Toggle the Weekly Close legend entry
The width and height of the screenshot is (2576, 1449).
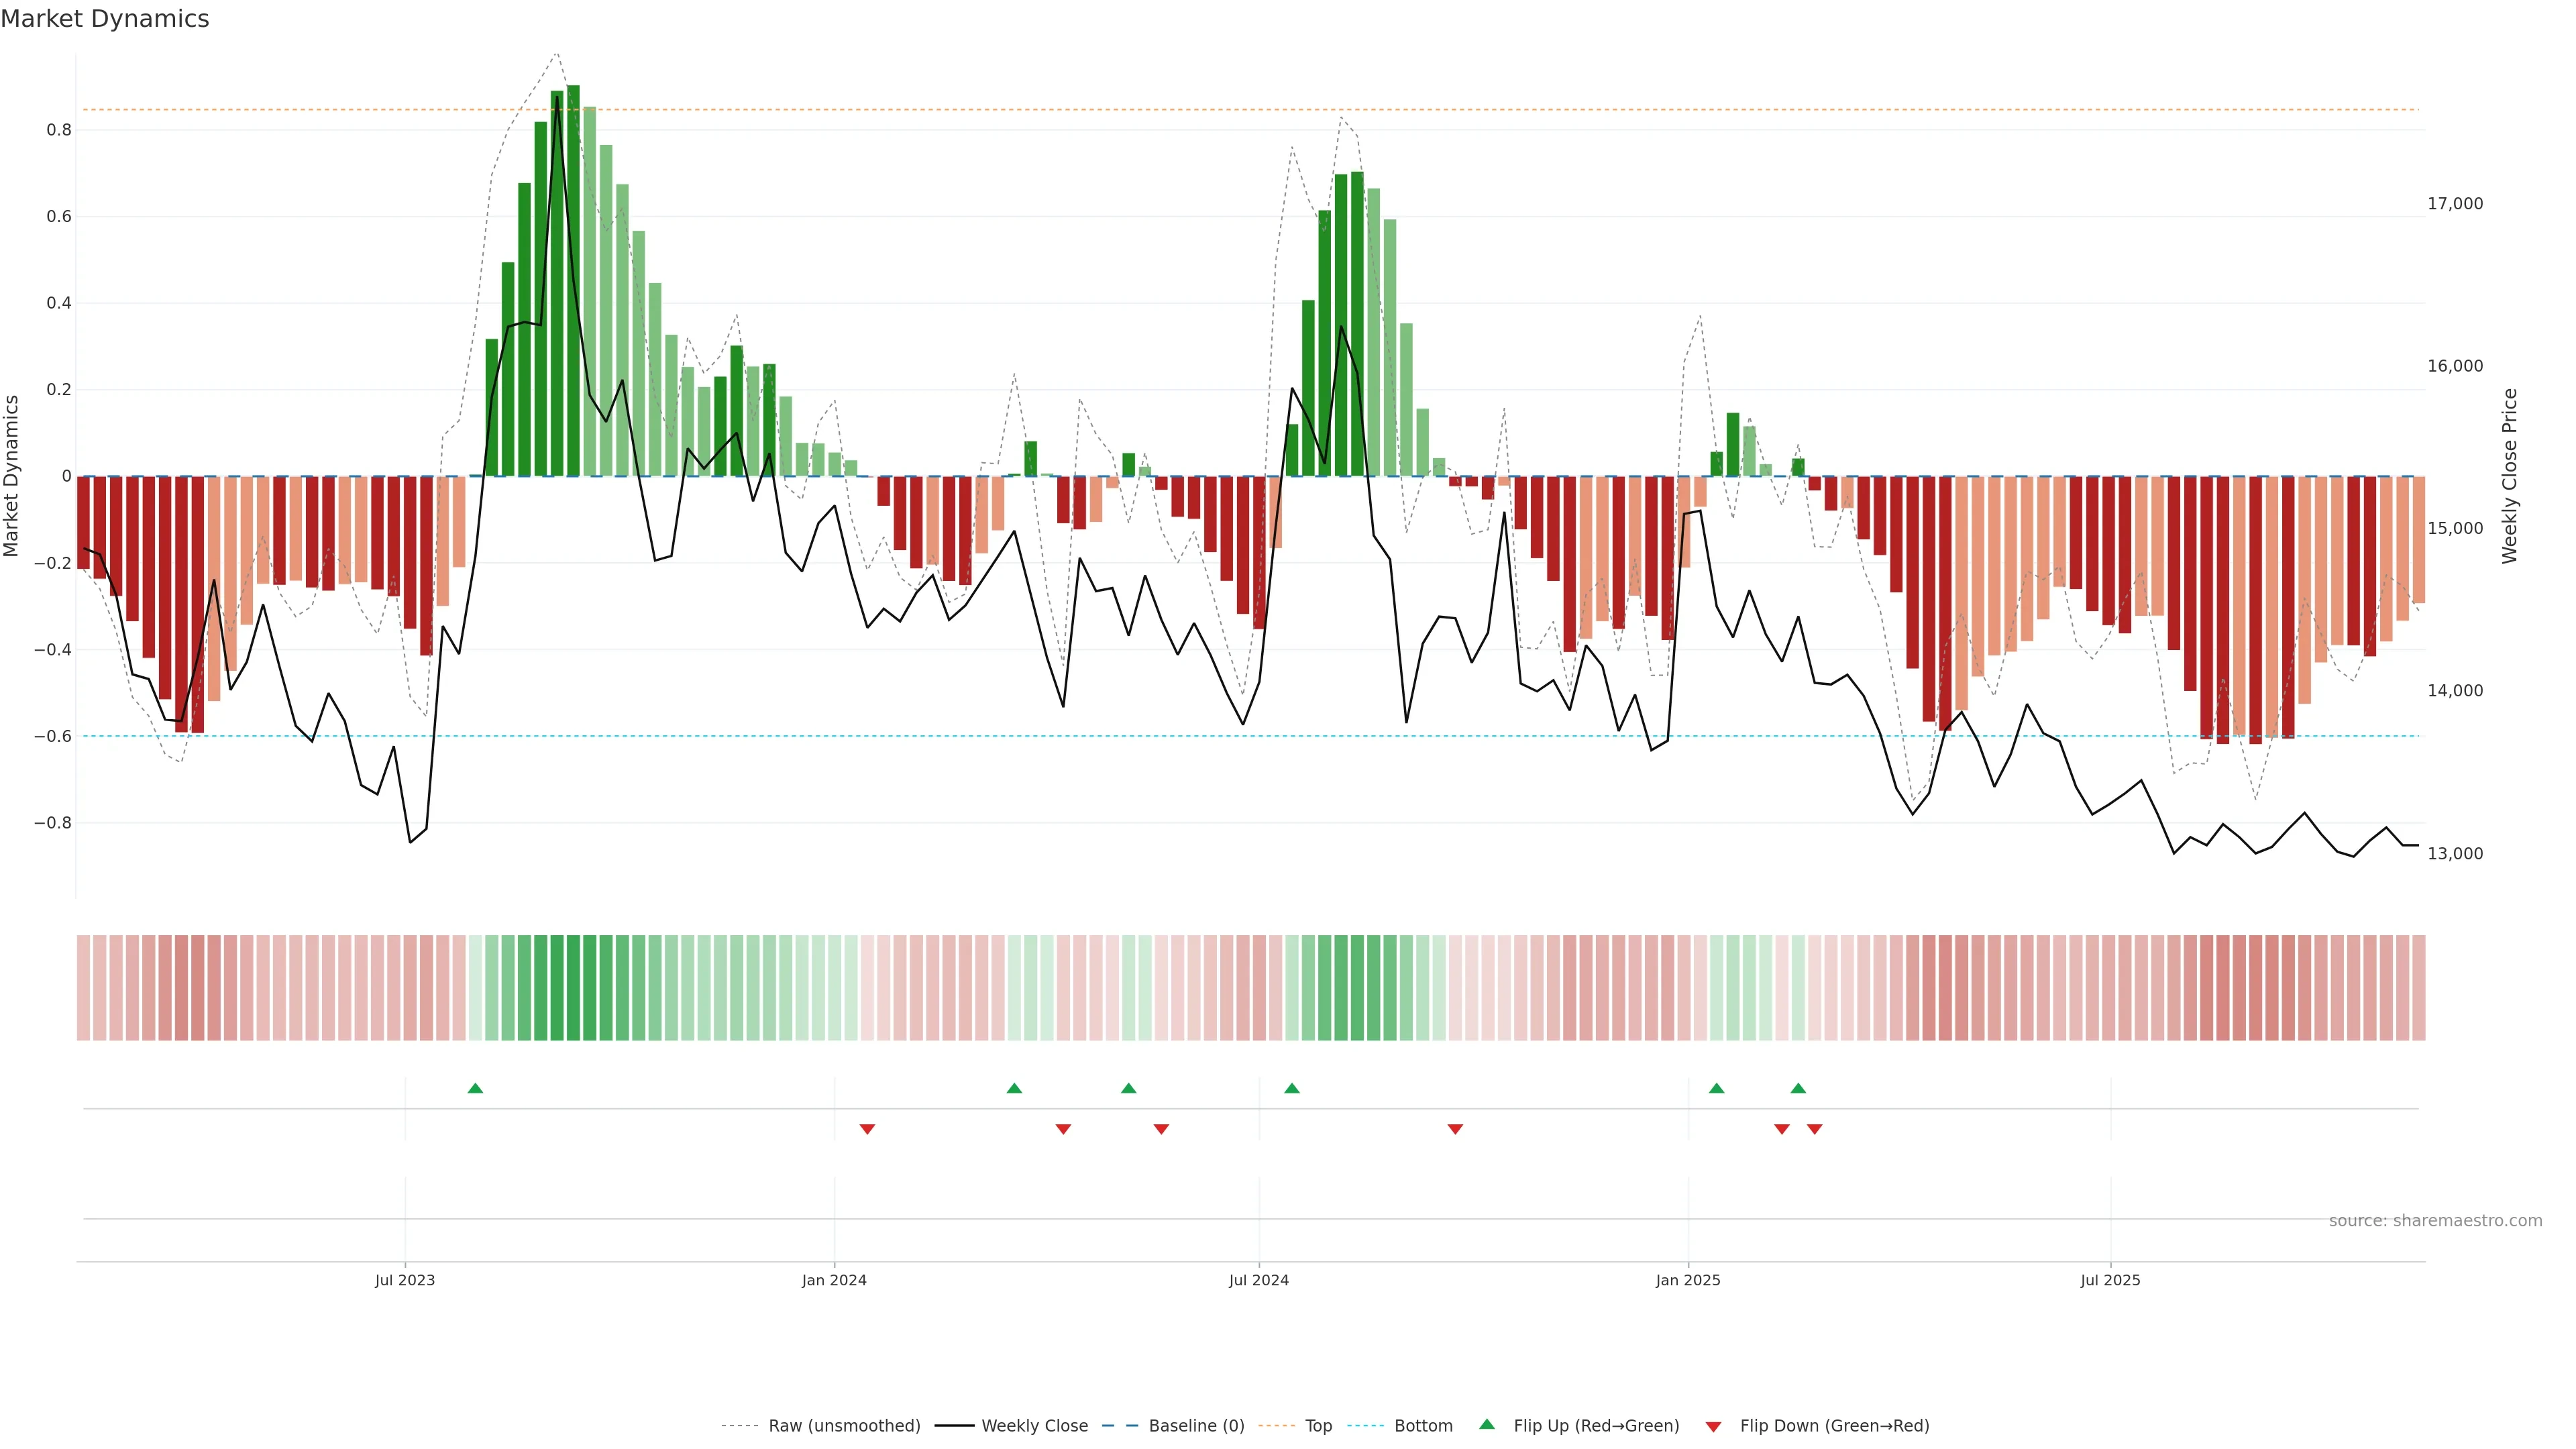1034,1426
